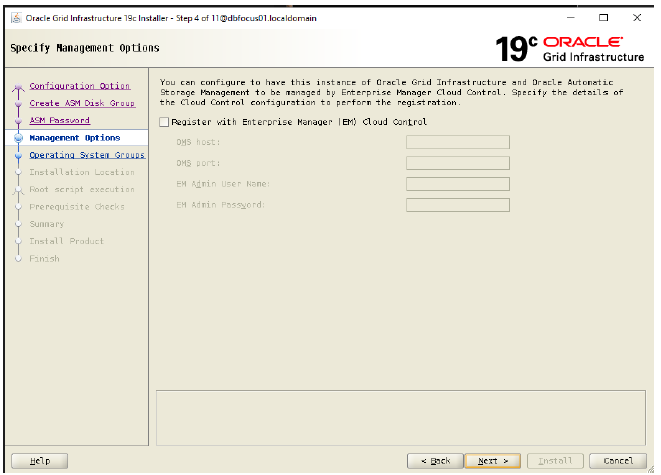Click the OMS port input field

point(457,163)
